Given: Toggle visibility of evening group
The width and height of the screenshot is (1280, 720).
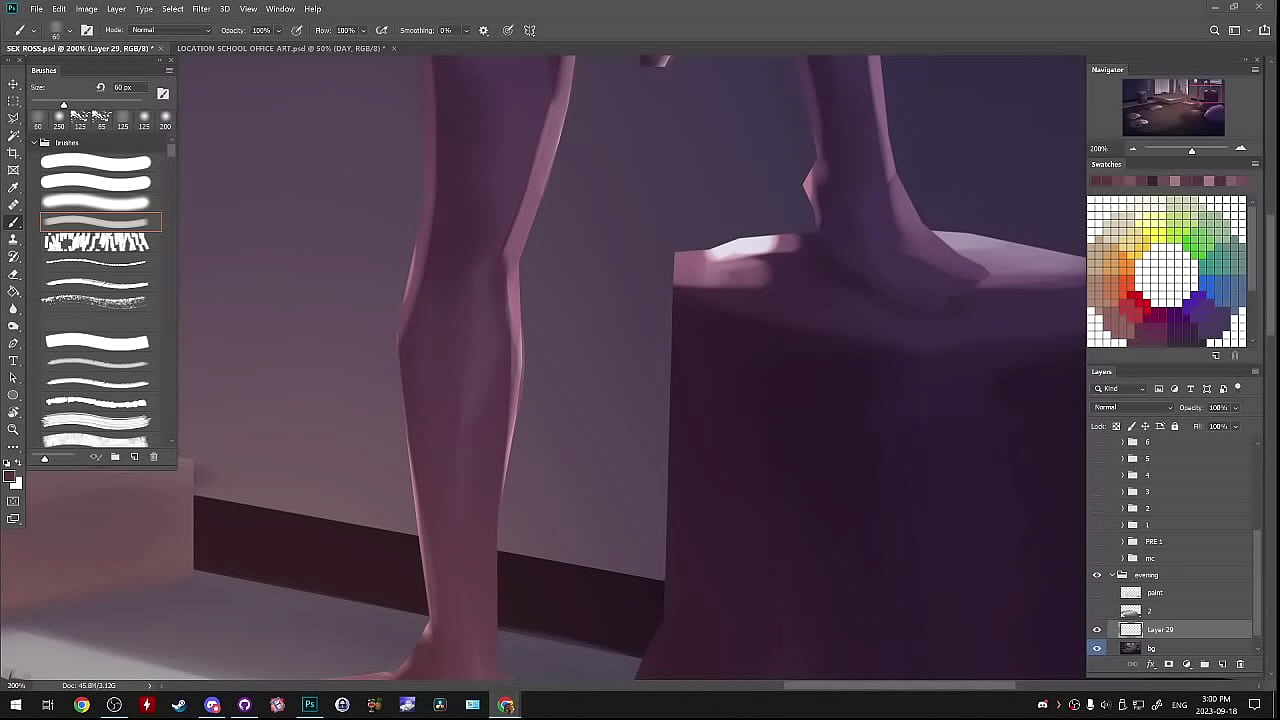Looking at the screenshot, I should (x=1097, y=575).
